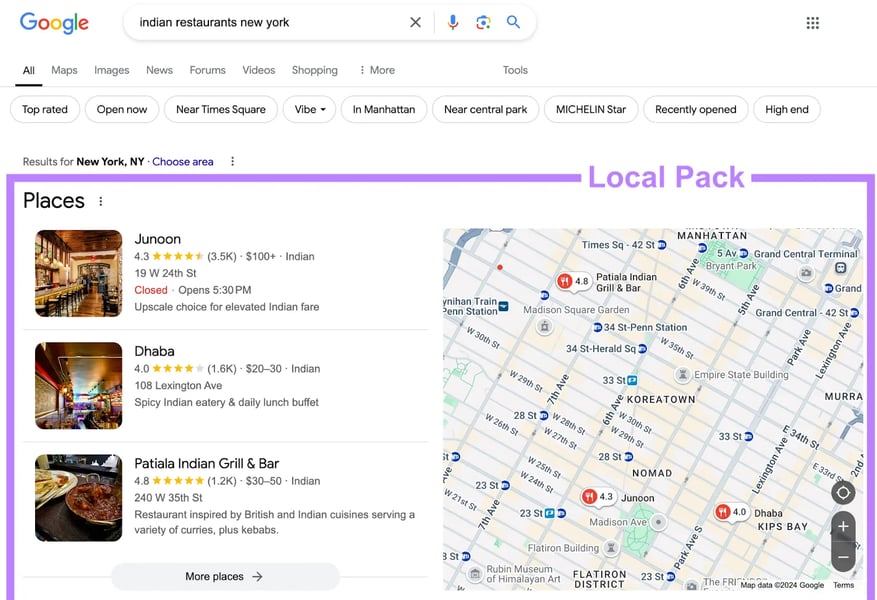
Task: Open the Junoon restaurant listing title
Action: point(158,239)
